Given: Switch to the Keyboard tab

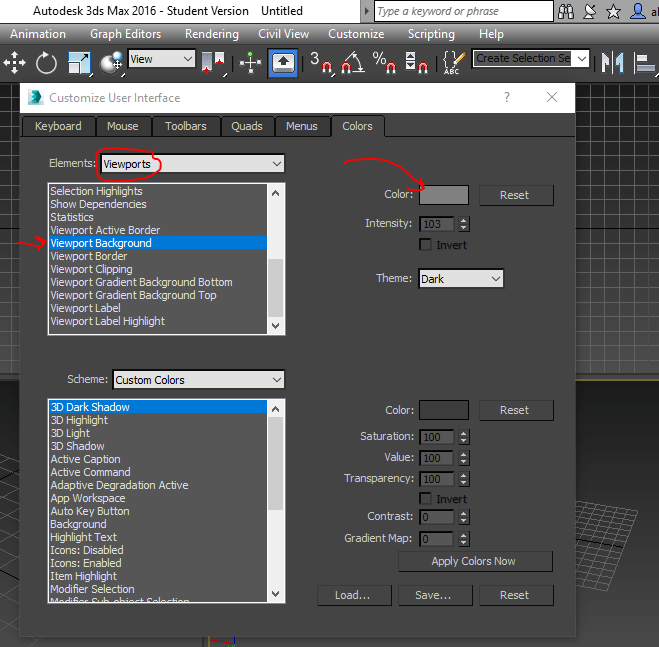Looking at the screenshot, I should click(x=58, y=126).
